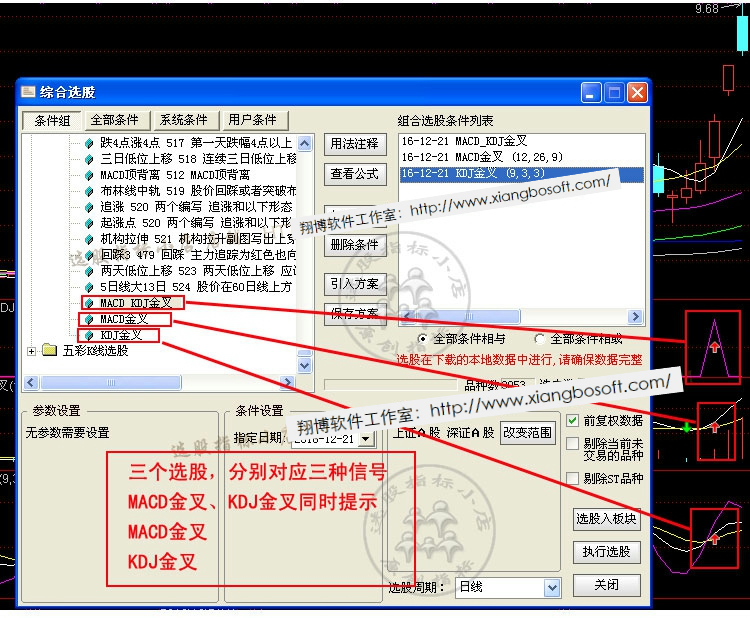Select 追涨 520 两个编写 tree row
Screen dimensions: 750x618
[196, 207]
